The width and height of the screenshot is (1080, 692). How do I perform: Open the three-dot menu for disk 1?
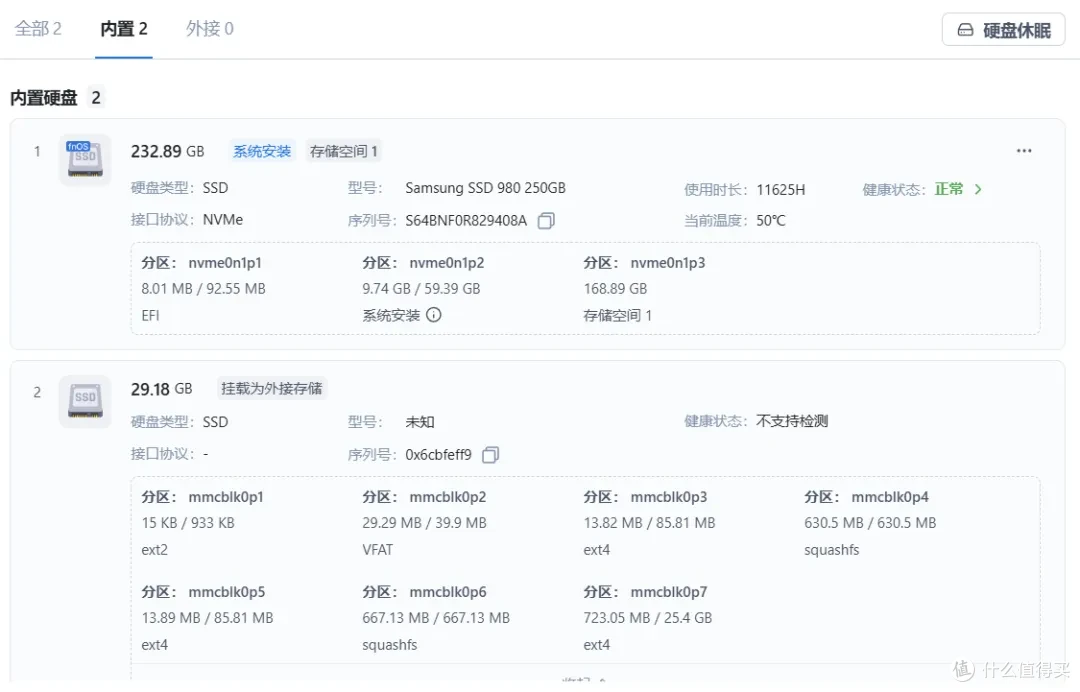point(1024,151)
